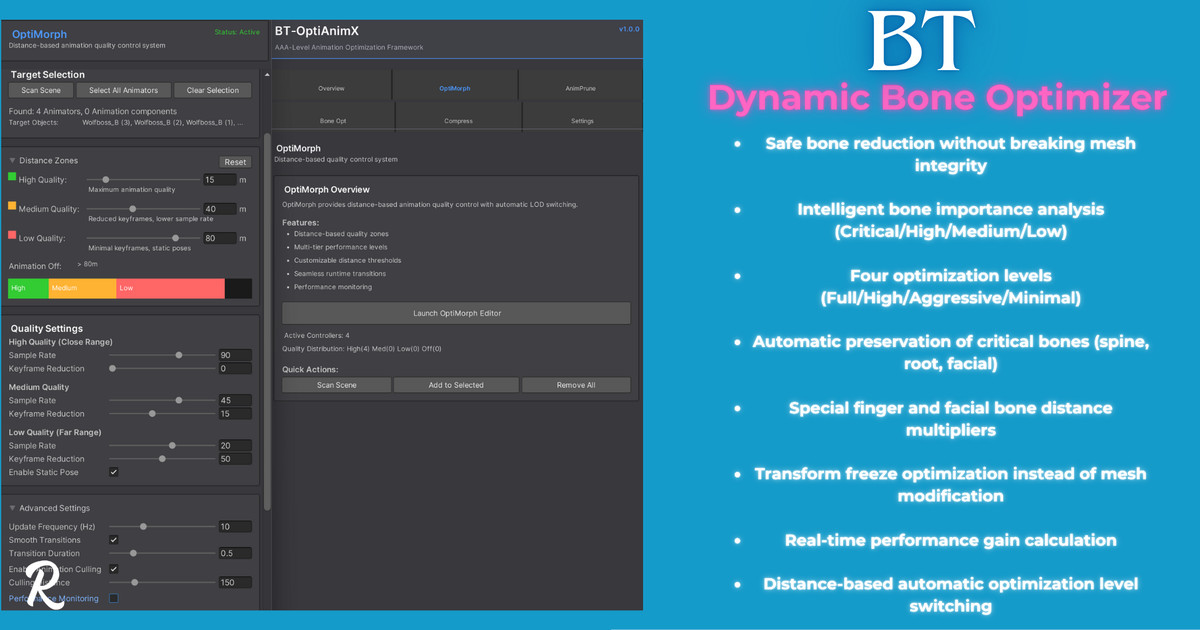Viewport: 1200px width, 630px height.
Task: Reset the Distance Zones values
Action: click(x=235, y=162)
